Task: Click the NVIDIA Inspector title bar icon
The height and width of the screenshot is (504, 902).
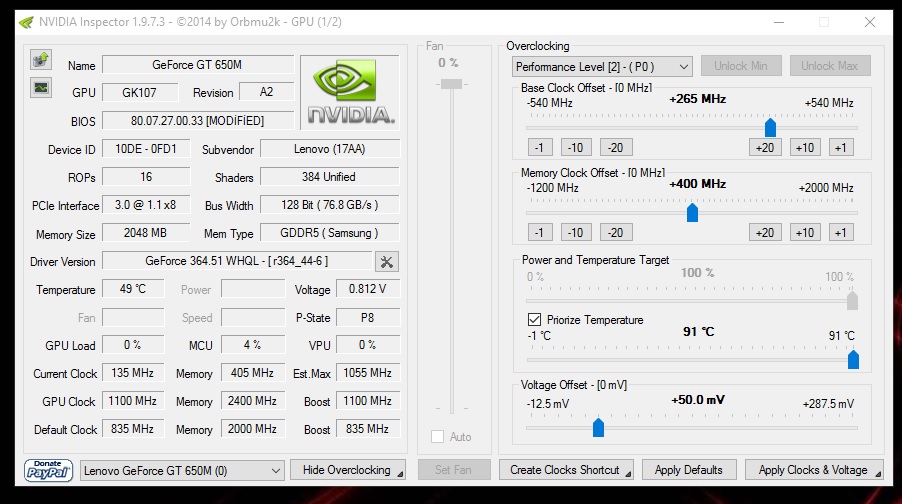Action: pos(26,22)
